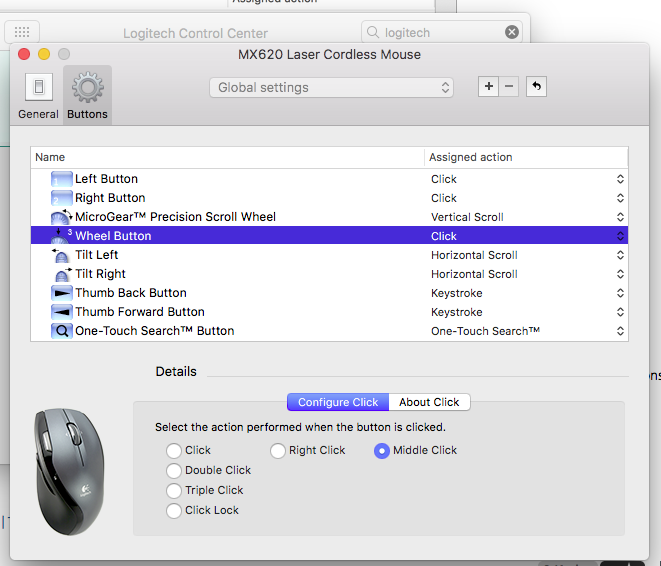
Task: Clear the logitech search field text
Action: pyautogui.click(x=512, y=32)
